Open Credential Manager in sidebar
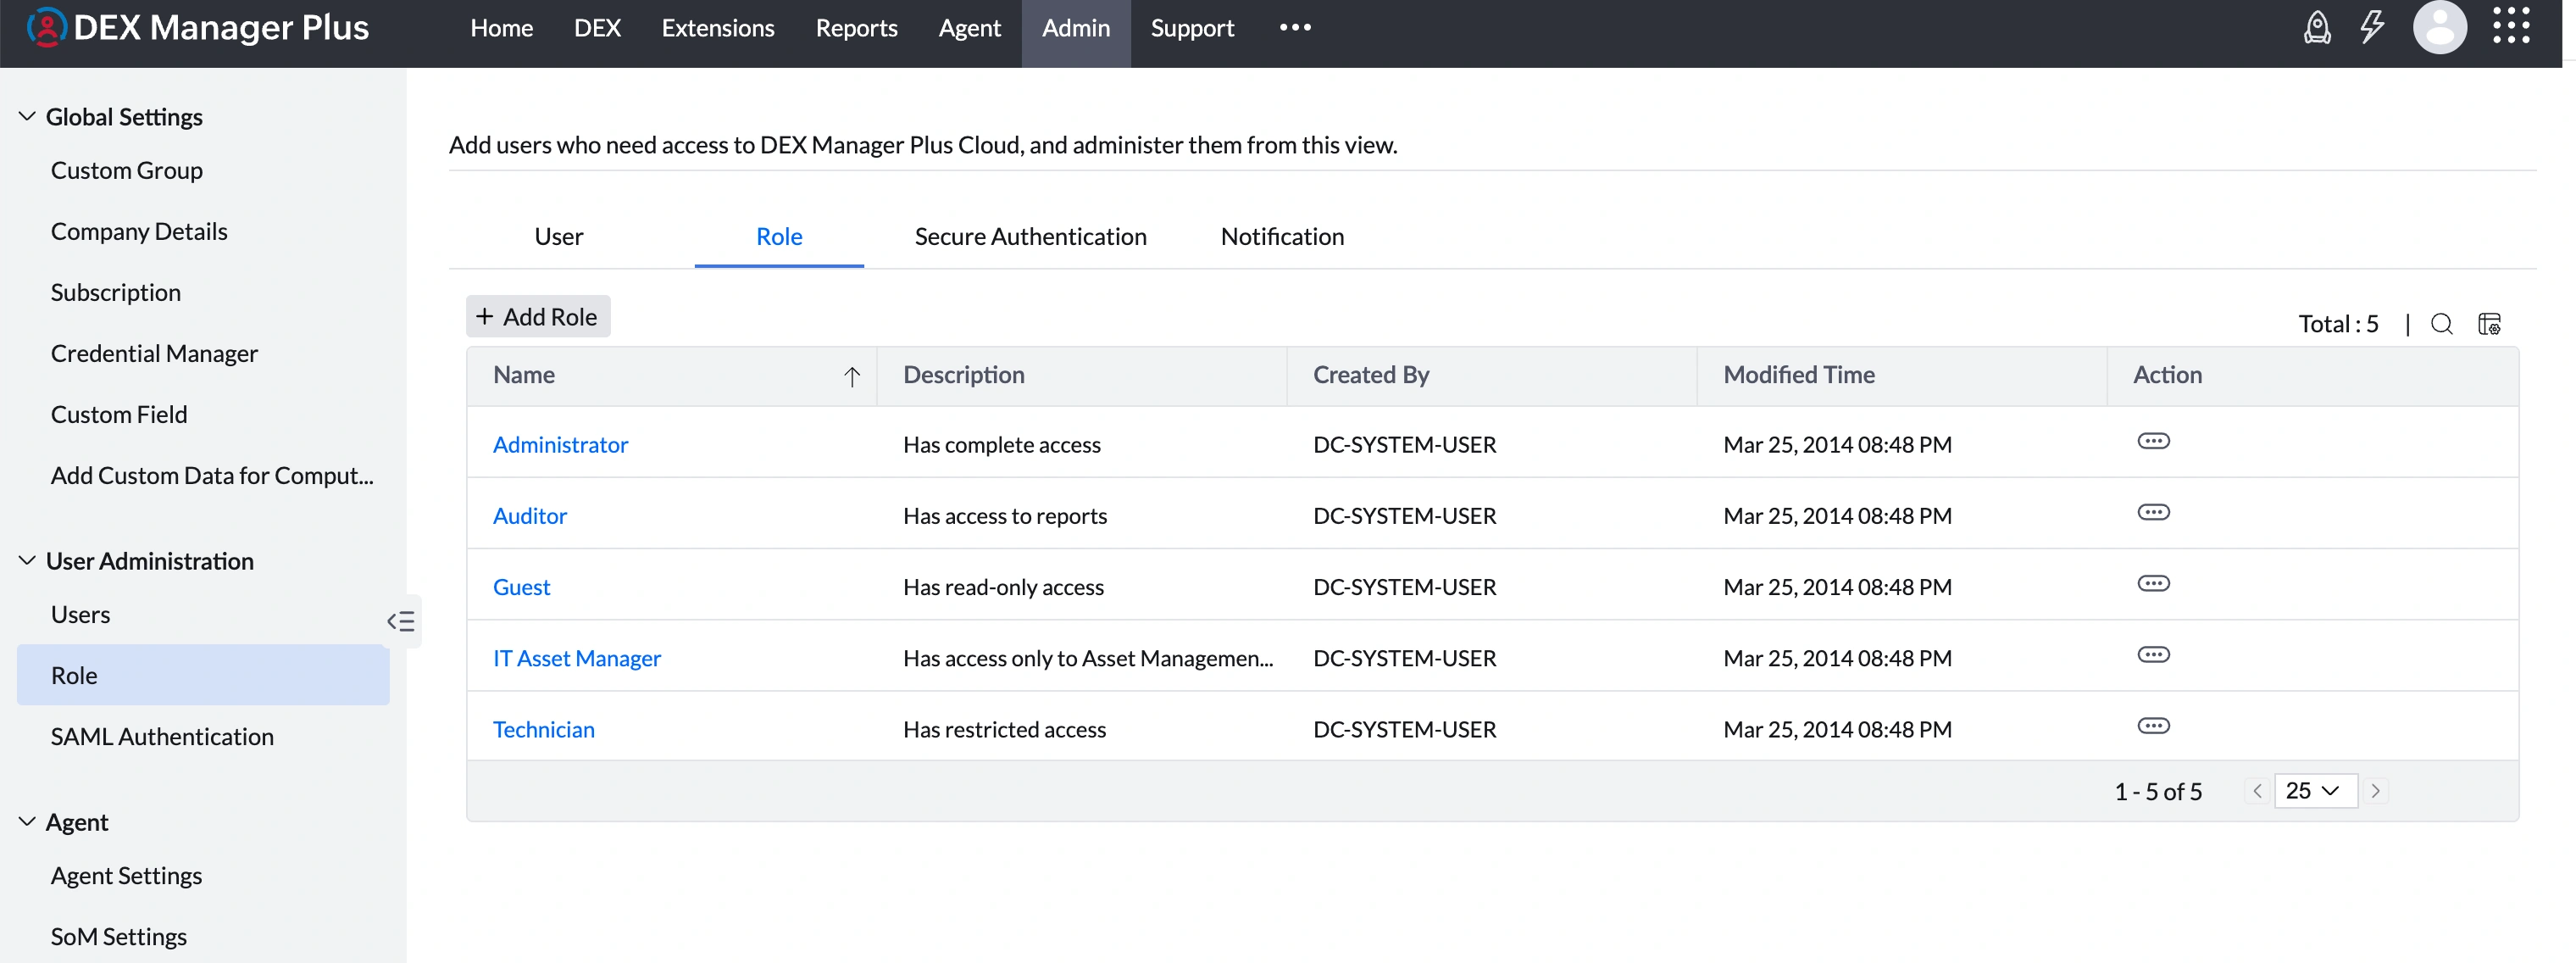Image resolution: width=2576 pixels, height=963 pixels. (x=154, y=354)
